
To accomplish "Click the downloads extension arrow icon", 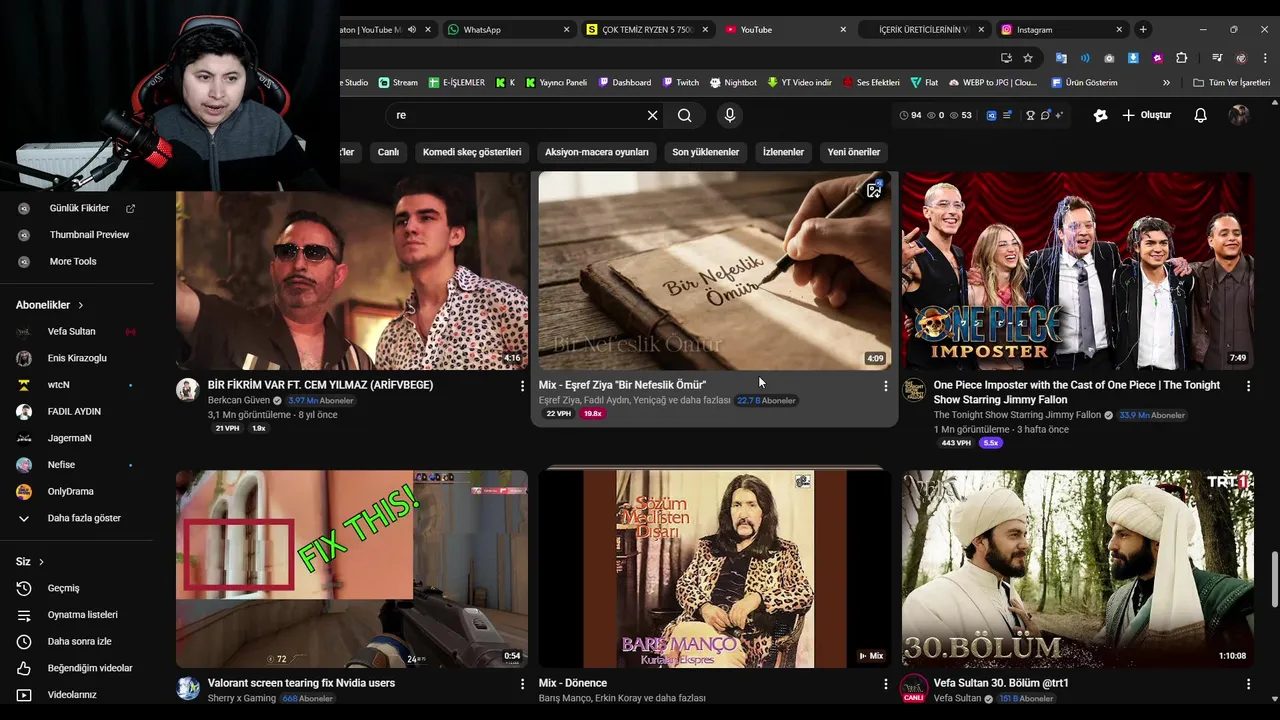I will pos(1133,58).
